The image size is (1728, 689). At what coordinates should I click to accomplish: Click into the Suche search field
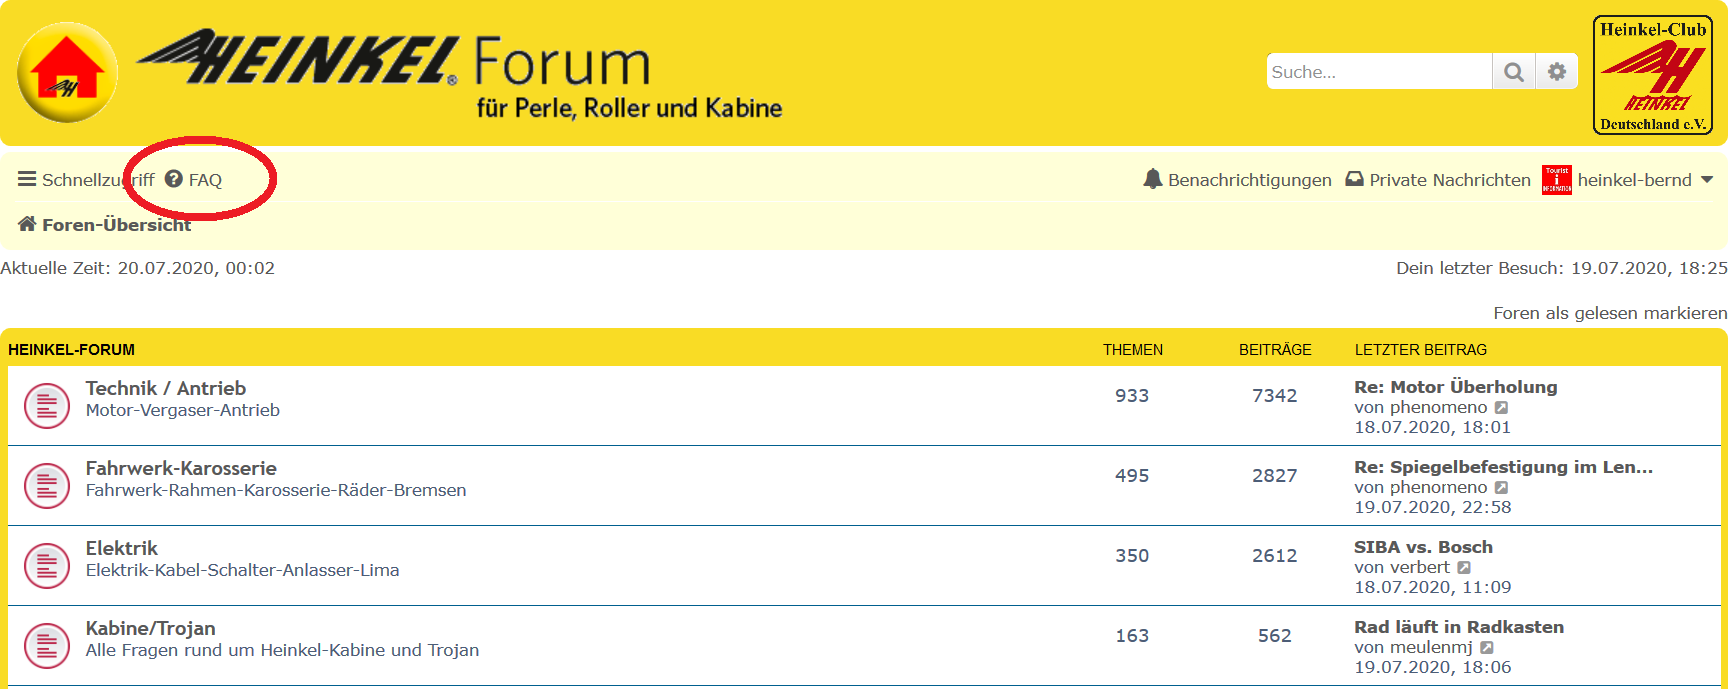[x=1378, y=72]
